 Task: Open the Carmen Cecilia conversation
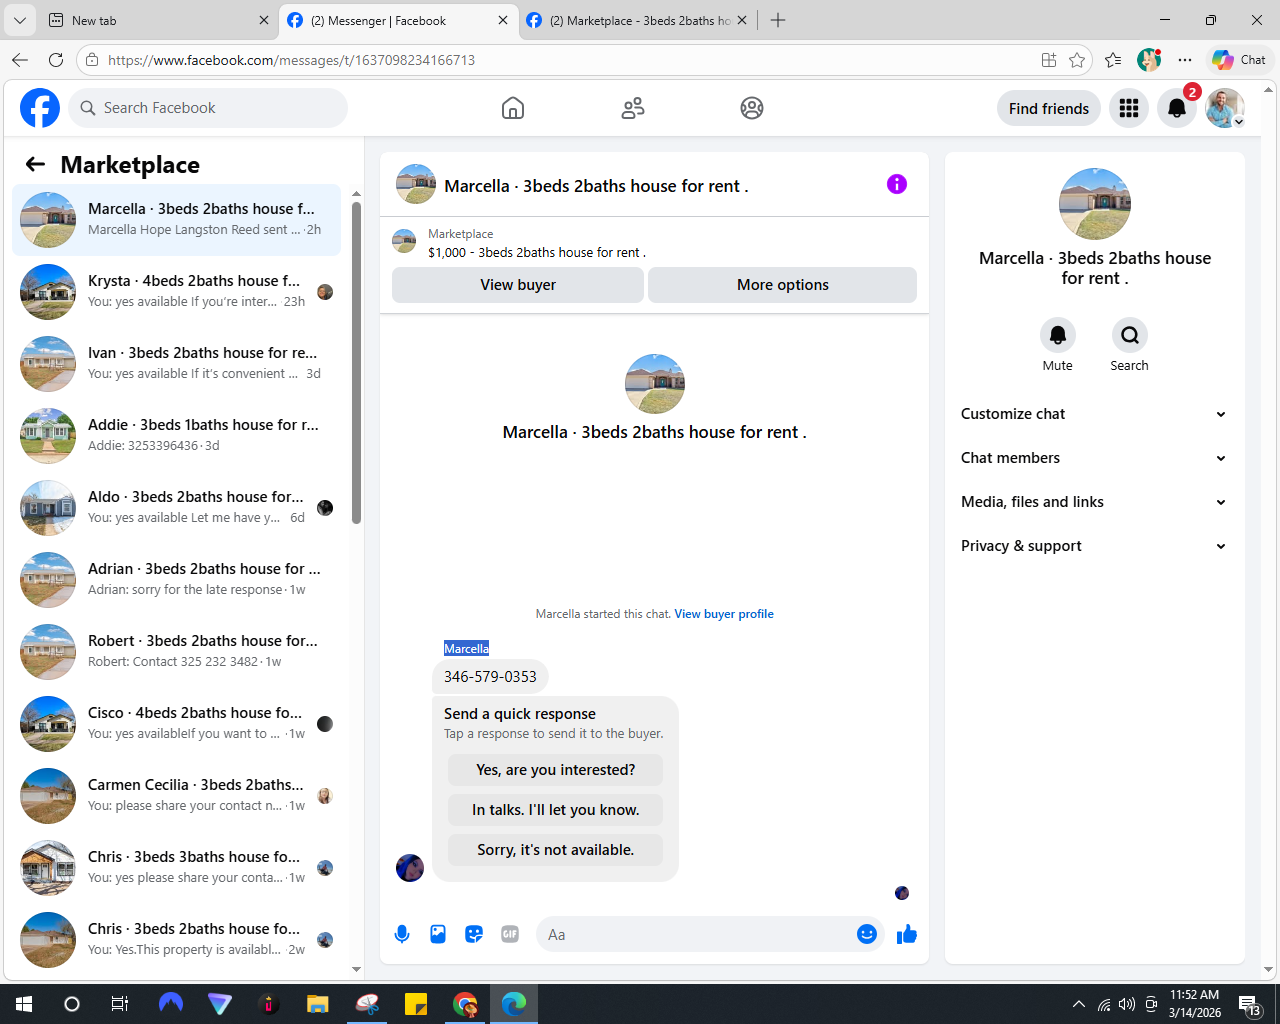tap(176, 796)
